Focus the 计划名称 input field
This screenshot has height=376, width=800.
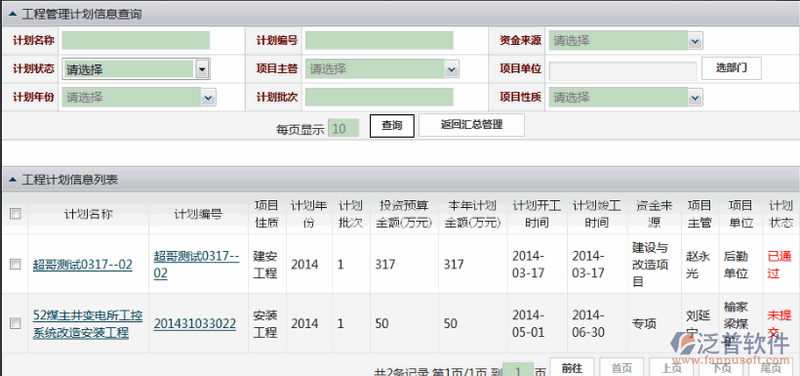pyautogui.click(x=136, y=41)
